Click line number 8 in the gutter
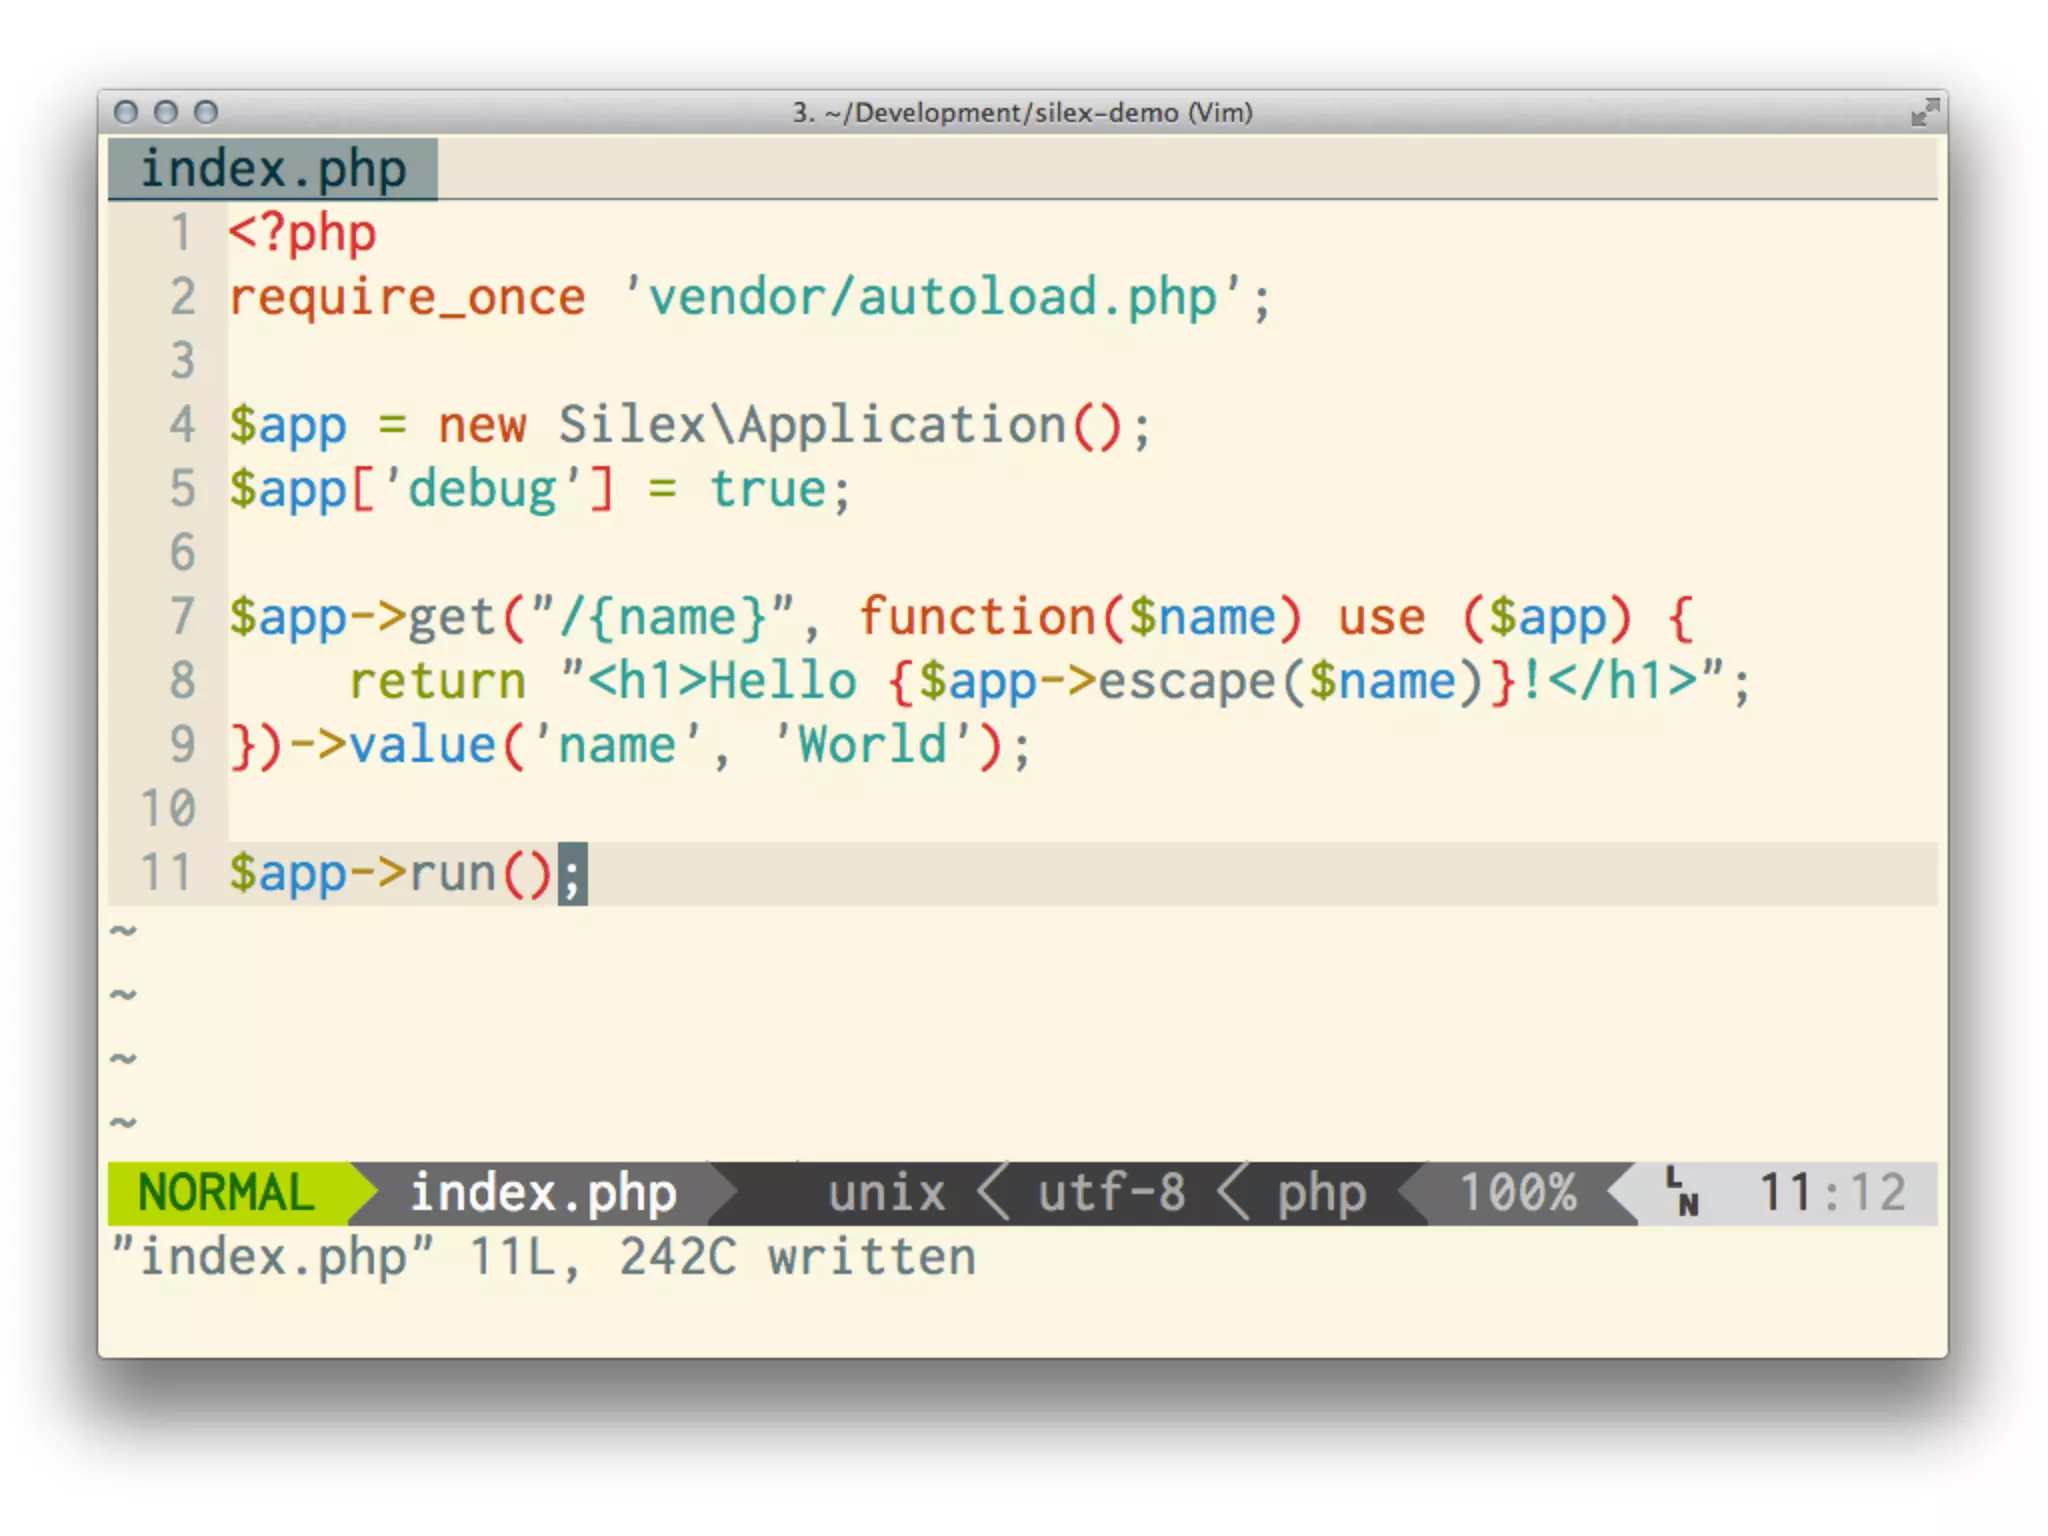The image size is (2048, 1536). (182, 681)
